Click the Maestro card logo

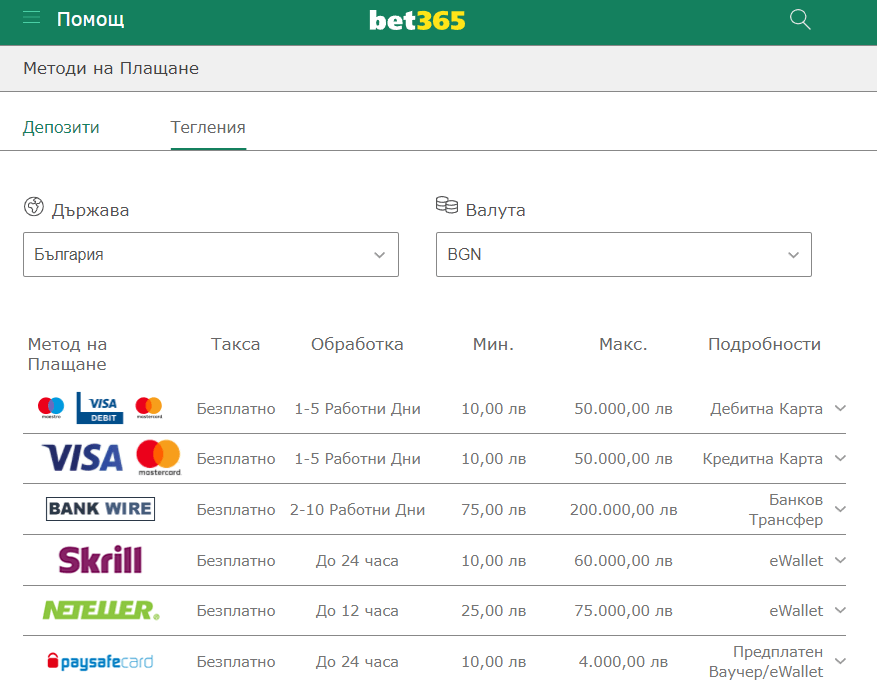pos(51,408)
